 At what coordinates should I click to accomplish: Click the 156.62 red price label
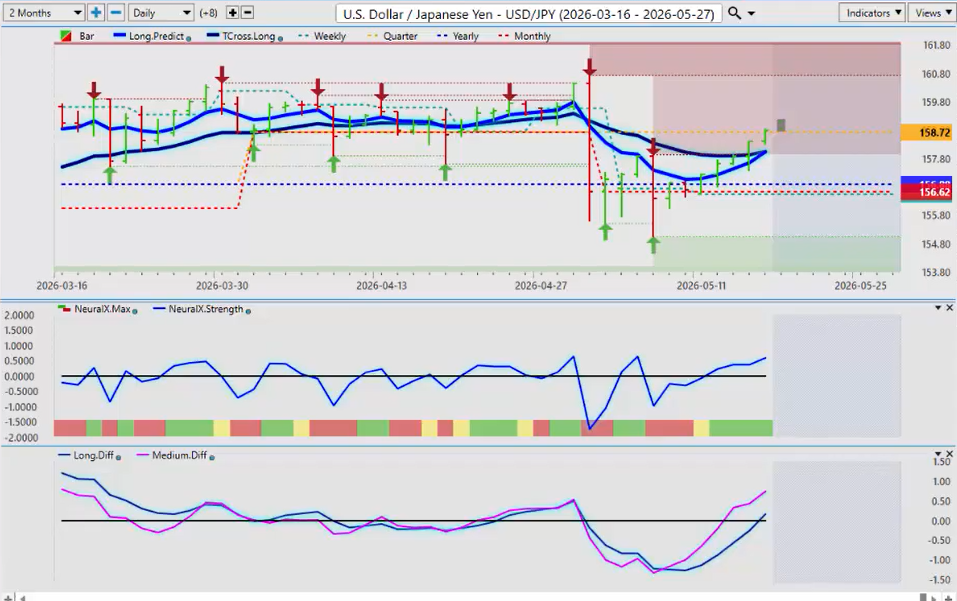pyautogui.click(x=926, y=192)
